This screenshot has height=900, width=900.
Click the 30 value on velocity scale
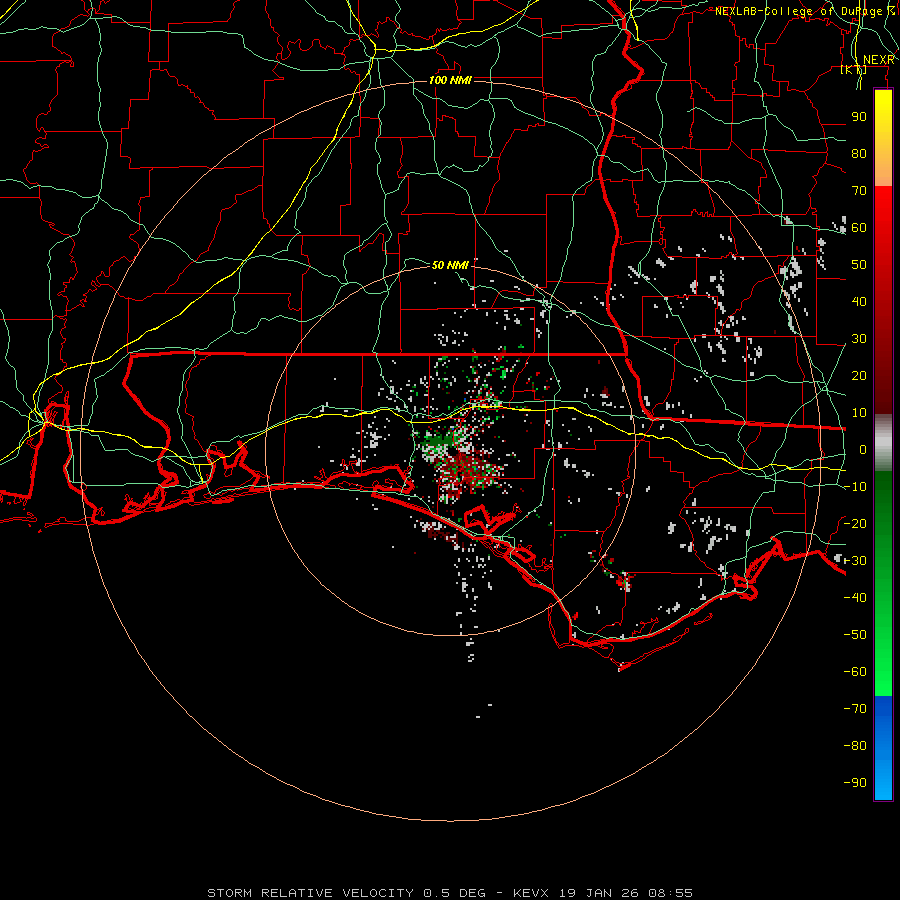point(859,339)
